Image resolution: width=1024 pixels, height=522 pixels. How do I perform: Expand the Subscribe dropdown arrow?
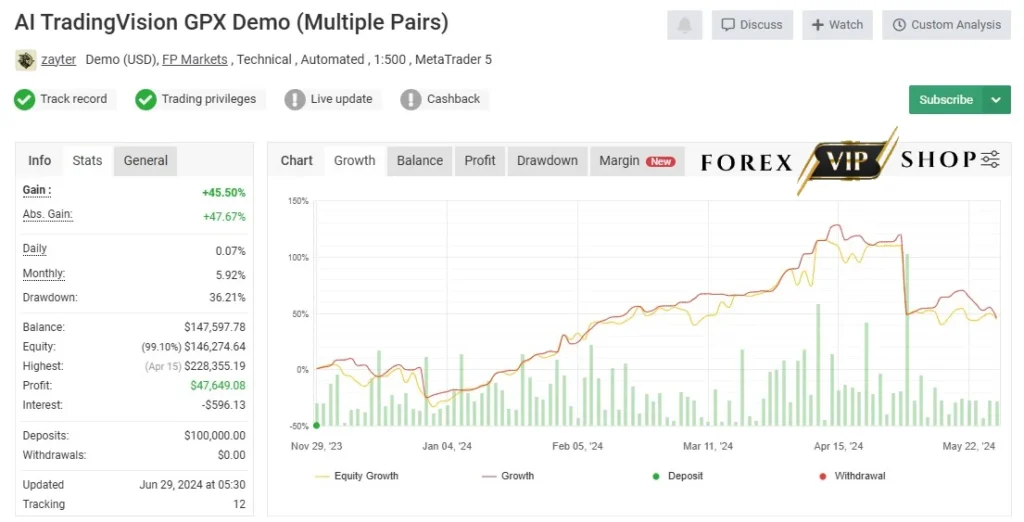pyautogui.click(x=996, y=100)
